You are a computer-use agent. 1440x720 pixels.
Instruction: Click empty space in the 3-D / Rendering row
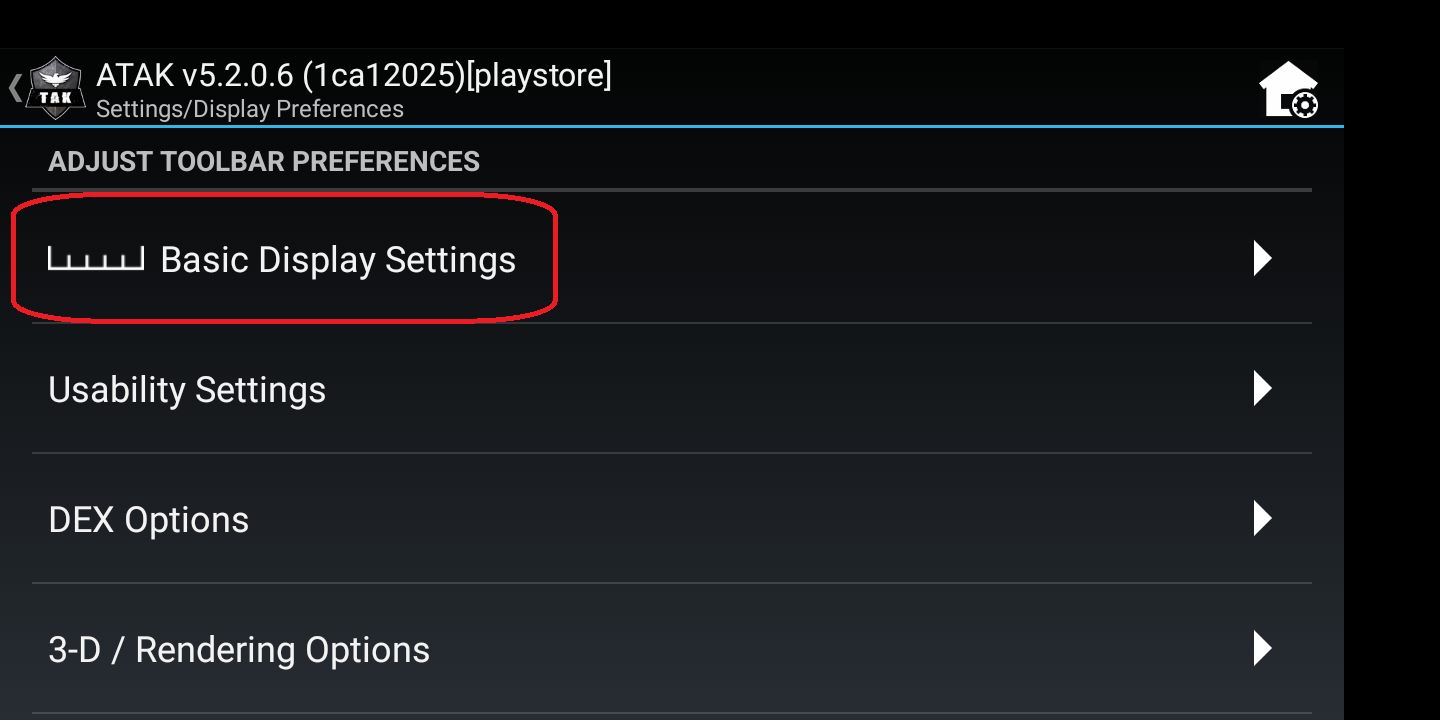[x=800, y=648]
